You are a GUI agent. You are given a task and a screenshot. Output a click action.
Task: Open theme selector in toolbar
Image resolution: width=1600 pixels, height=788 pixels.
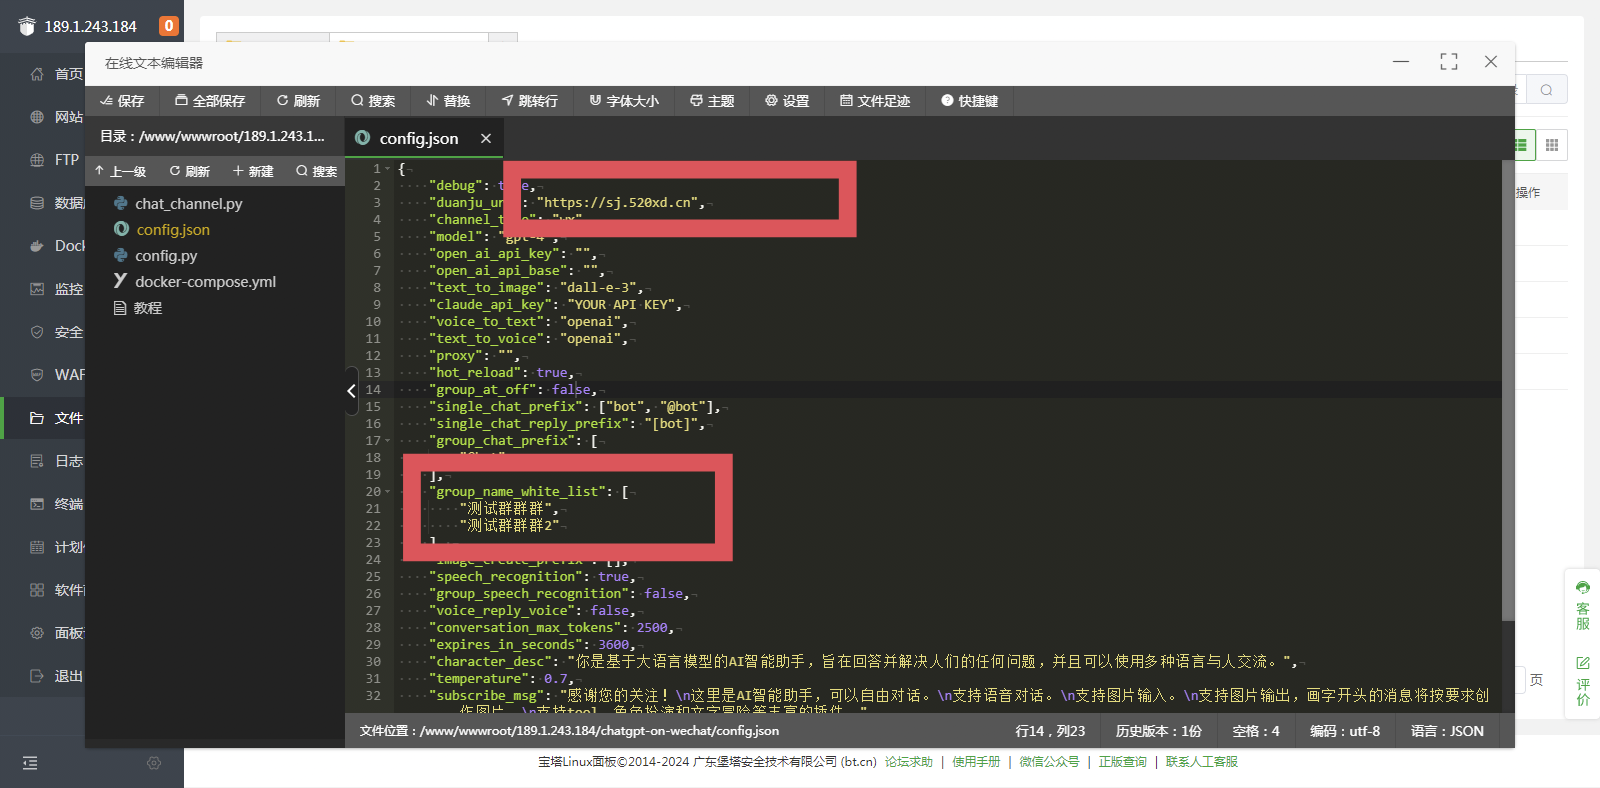click(712, 101)
